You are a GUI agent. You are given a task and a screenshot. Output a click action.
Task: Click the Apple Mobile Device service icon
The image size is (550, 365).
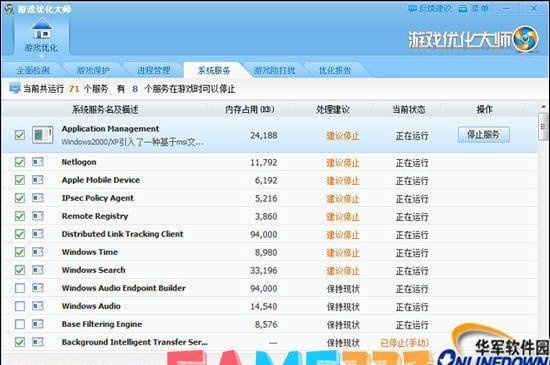tap(38, 180)
